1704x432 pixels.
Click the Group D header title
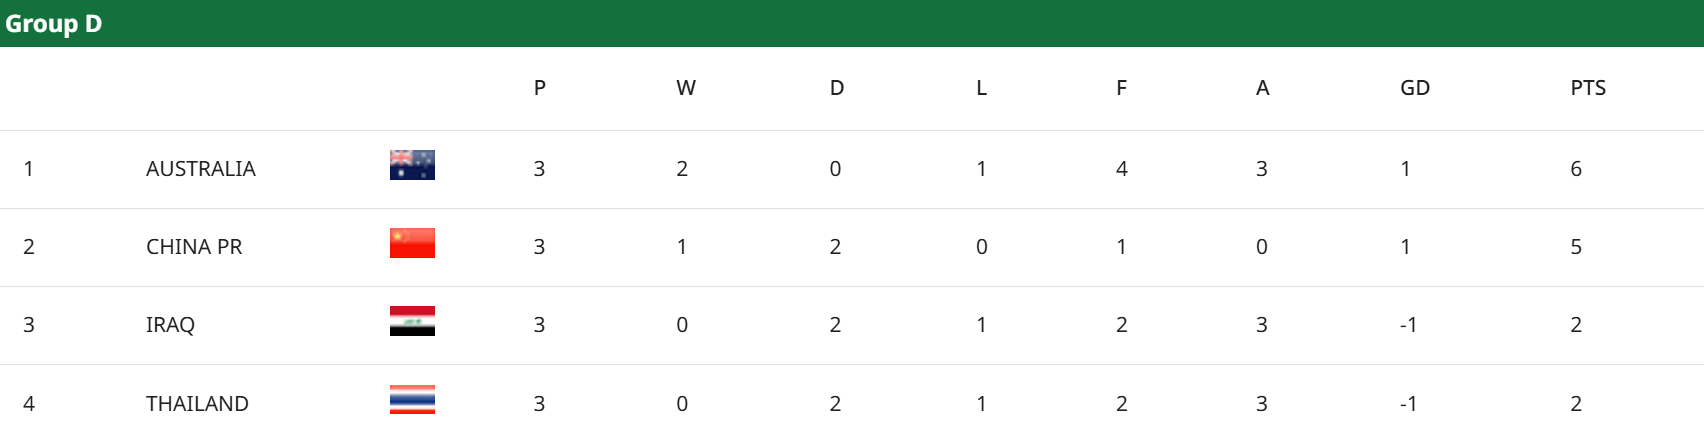coord(54,24)
